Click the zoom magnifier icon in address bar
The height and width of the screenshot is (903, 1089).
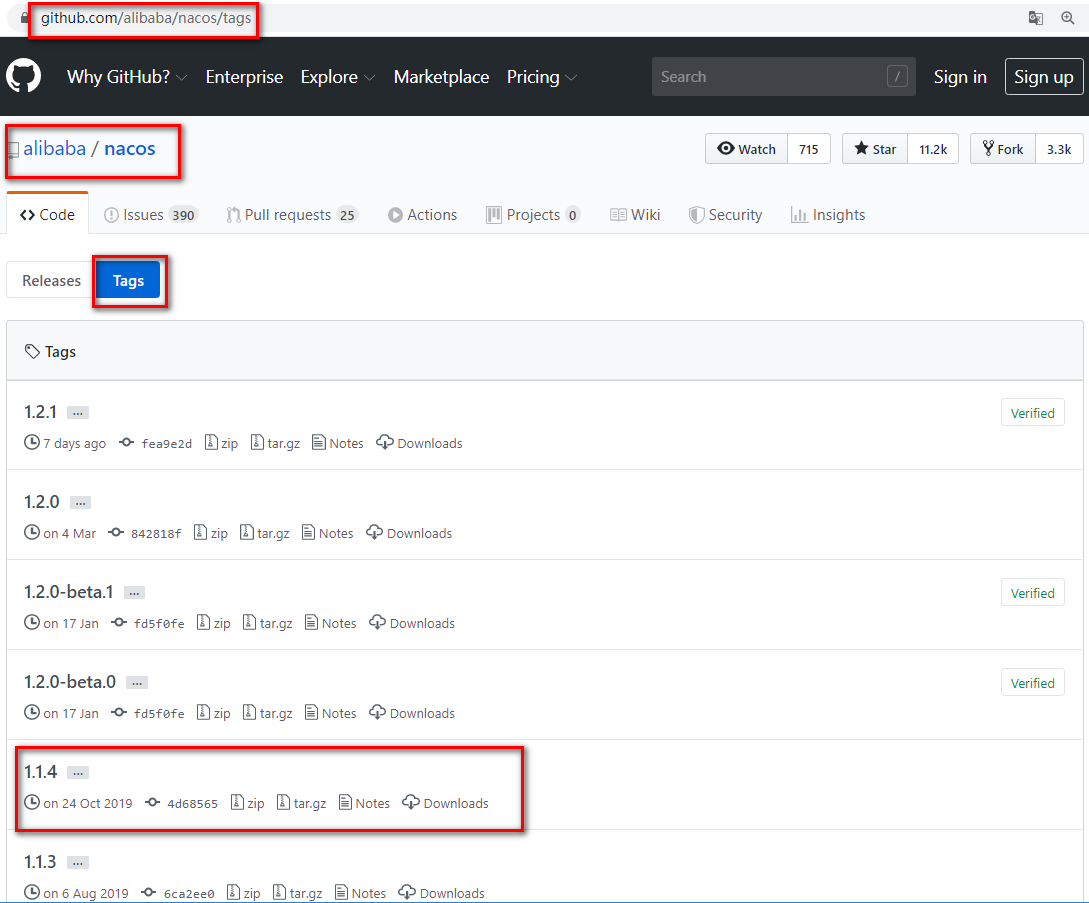pyautogui.click(x=1068, y=18)
